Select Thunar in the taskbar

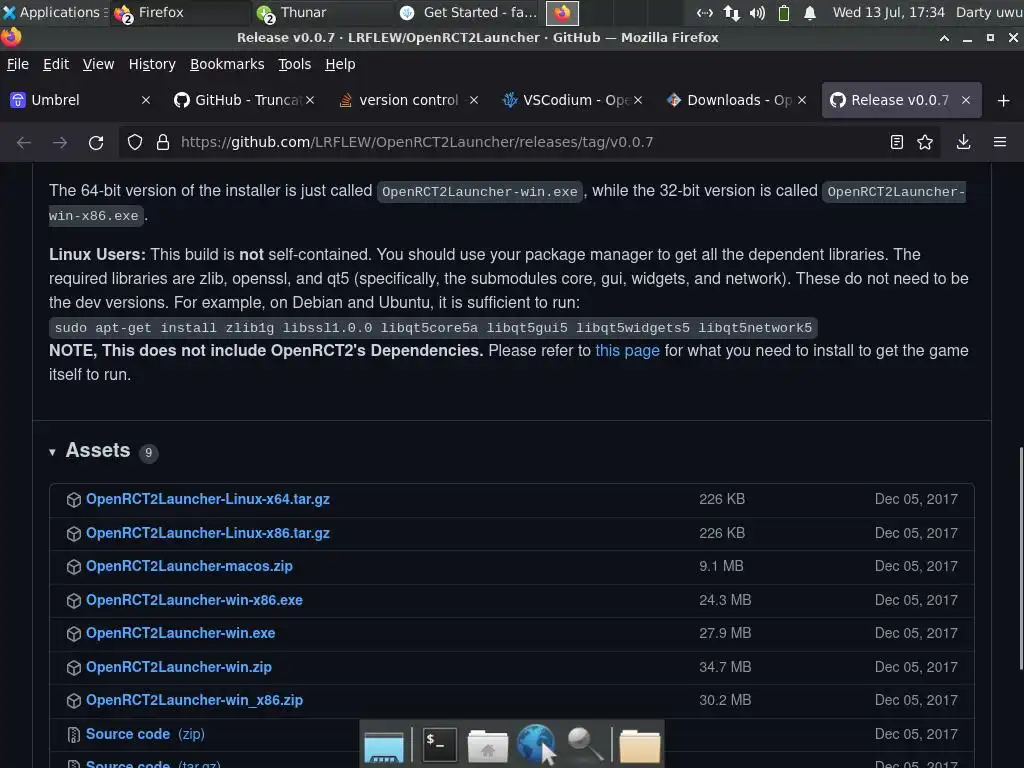pos(321,12)
